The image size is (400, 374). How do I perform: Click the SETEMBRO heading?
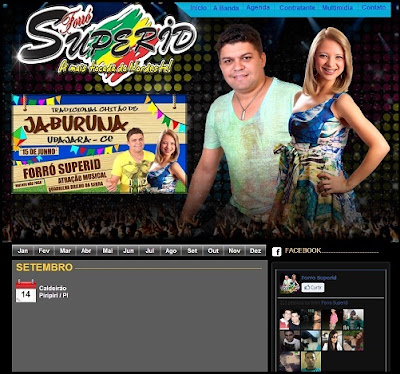coord(44,267)
